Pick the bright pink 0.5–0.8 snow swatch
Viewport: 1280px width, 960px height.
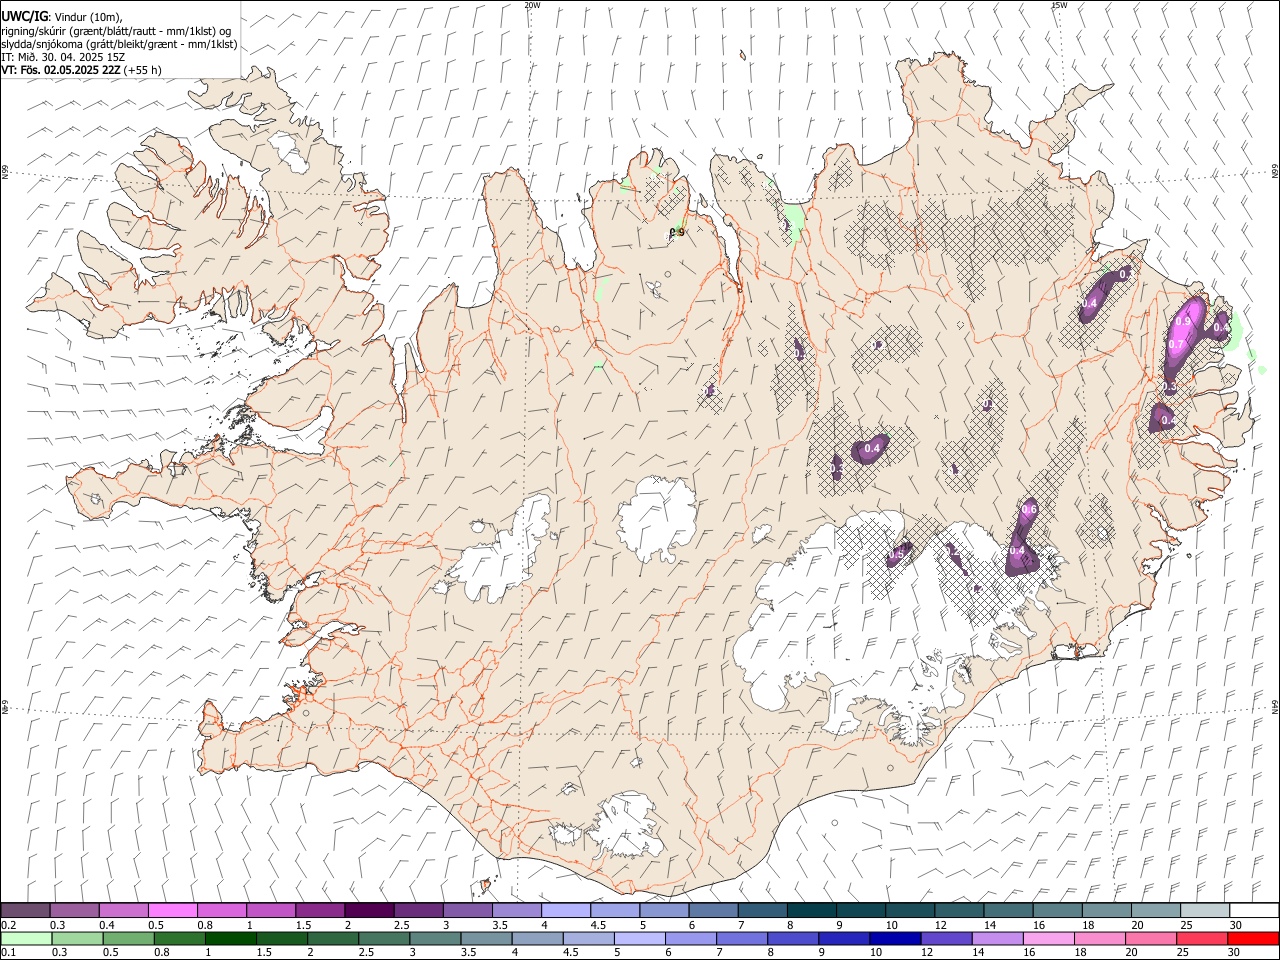pos(172,911)
